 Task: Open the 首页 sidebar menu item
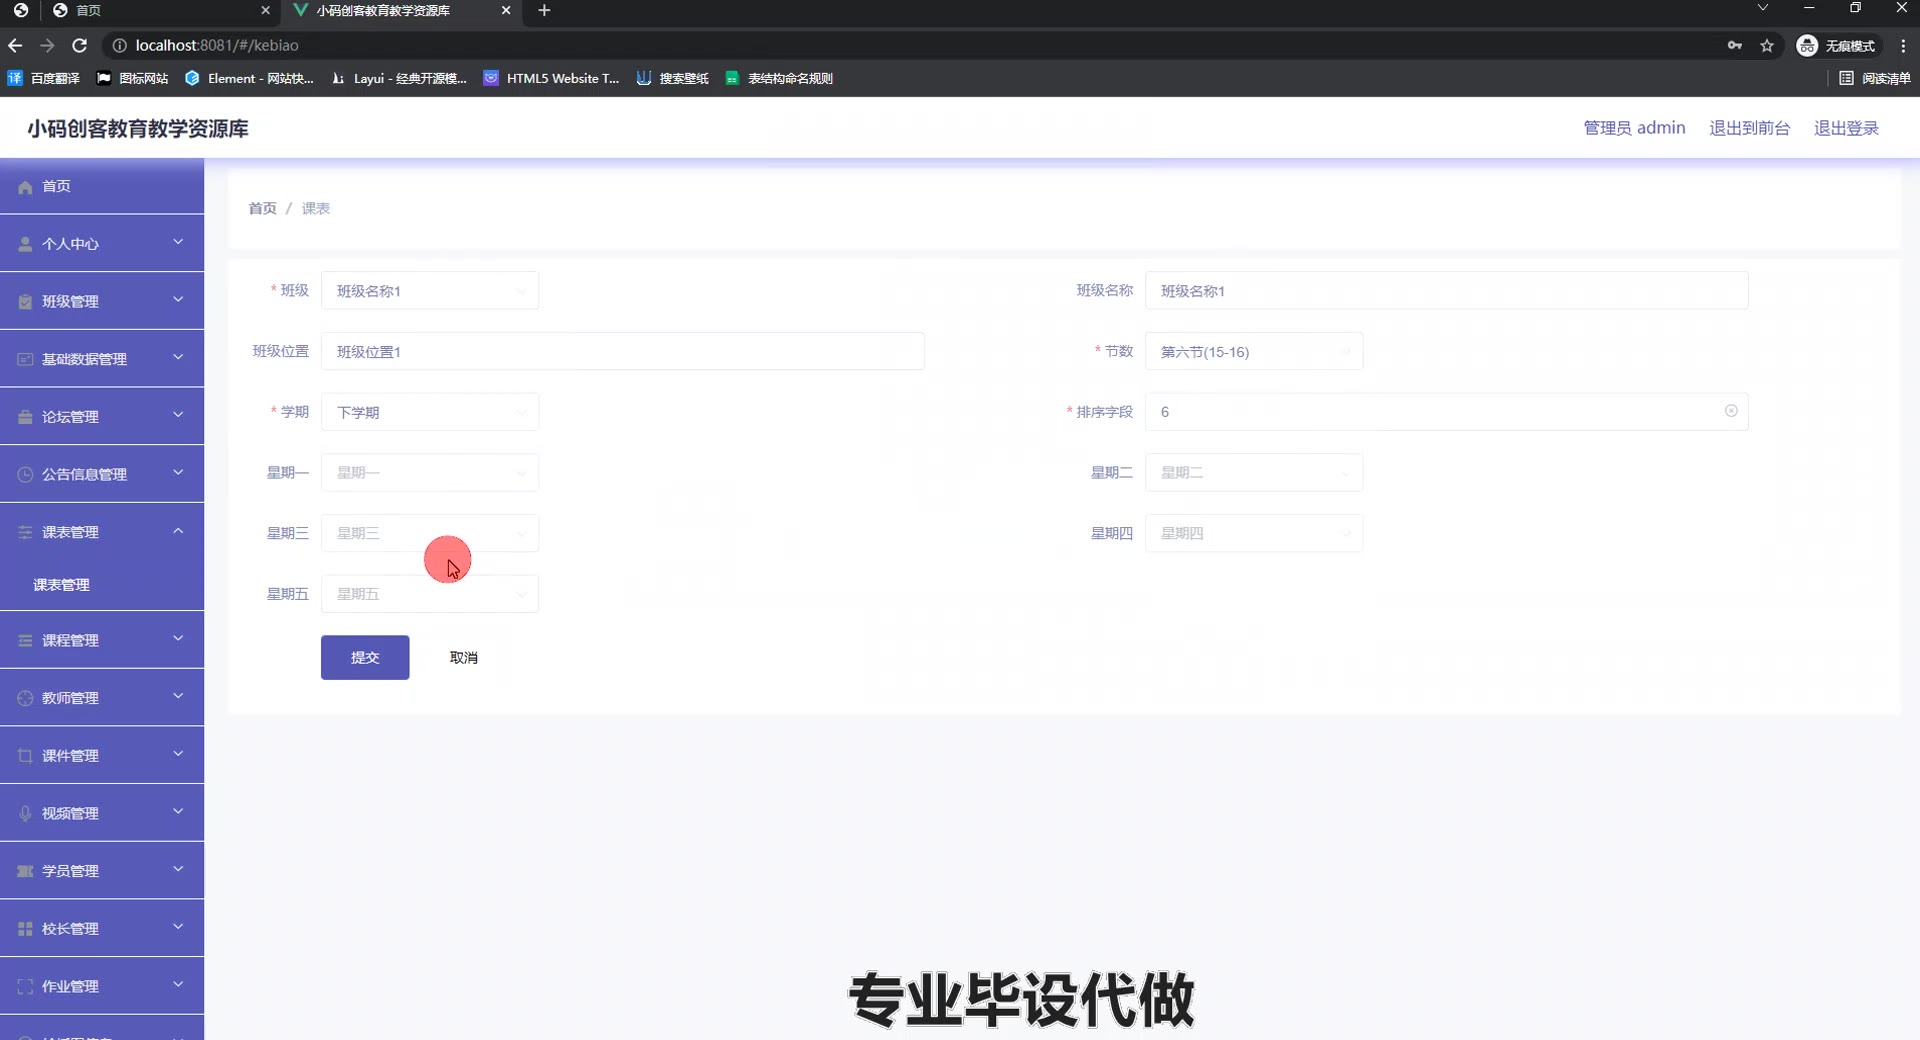pyautogui.click(x=102, y=186)
